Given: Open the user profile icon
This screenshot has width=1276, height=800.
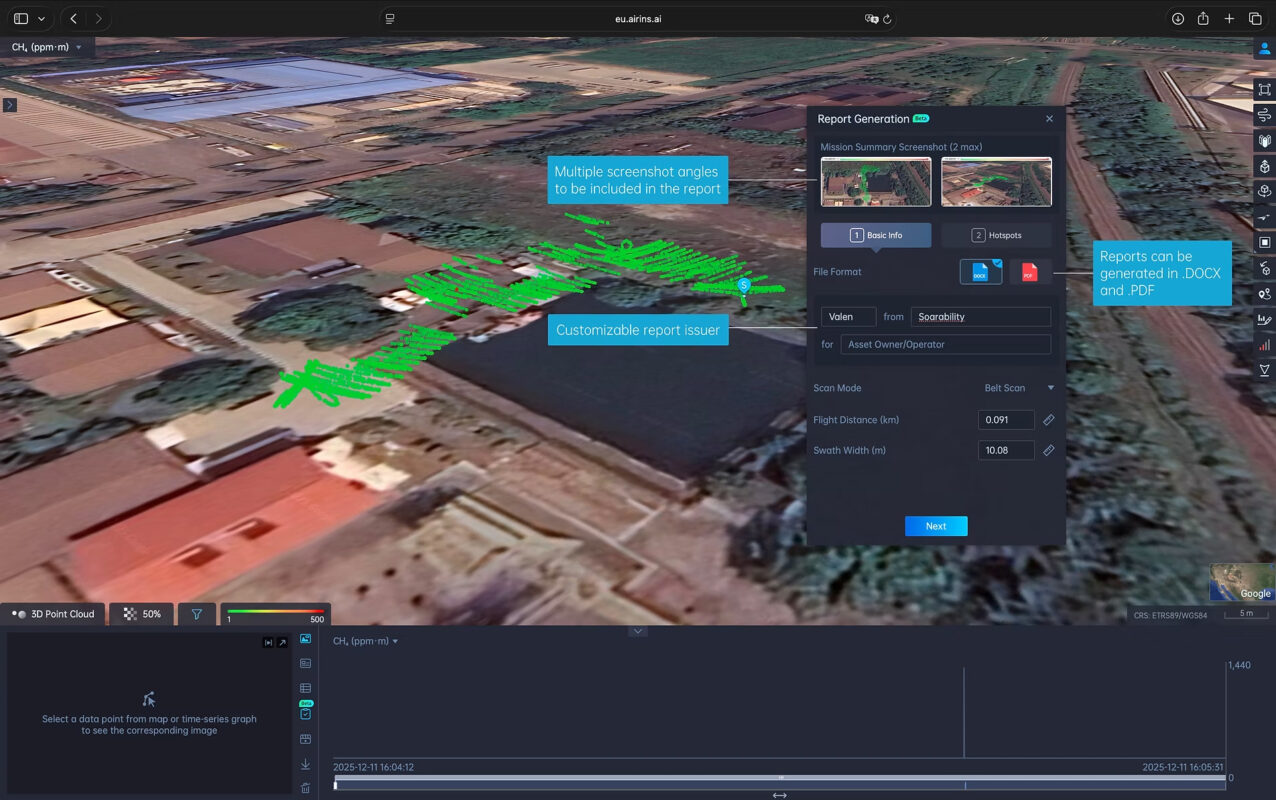Looking at the screenshot, I should [x=1264, y=48].
